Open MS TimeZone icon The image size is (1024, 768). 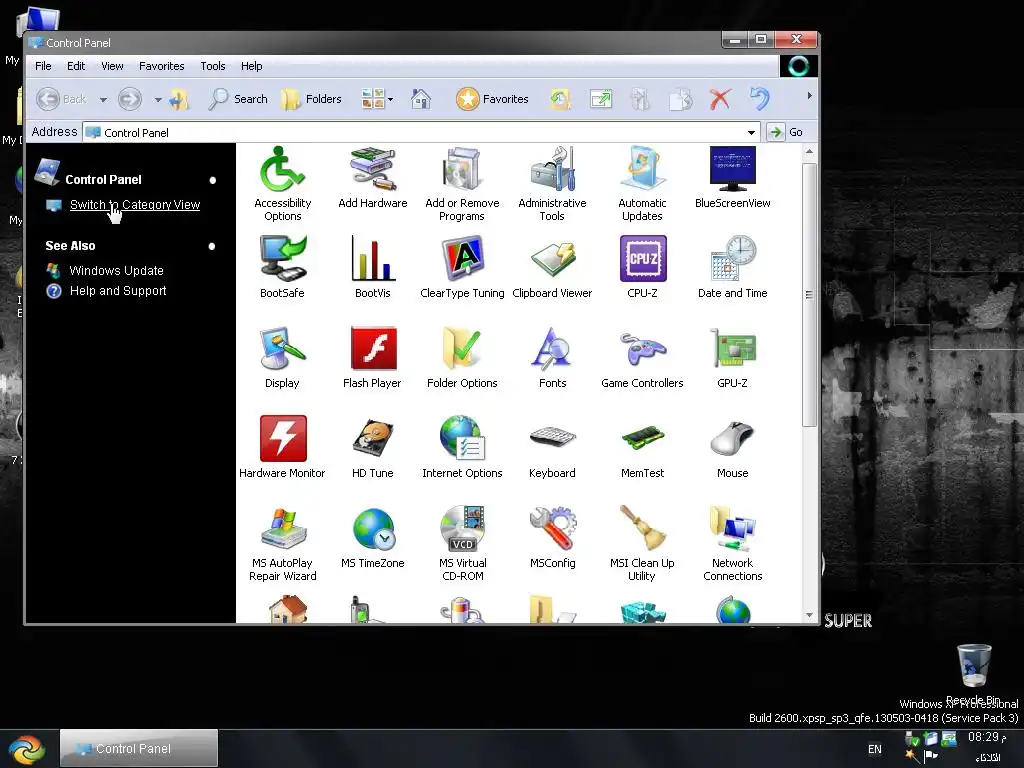(x=372, y=537)
